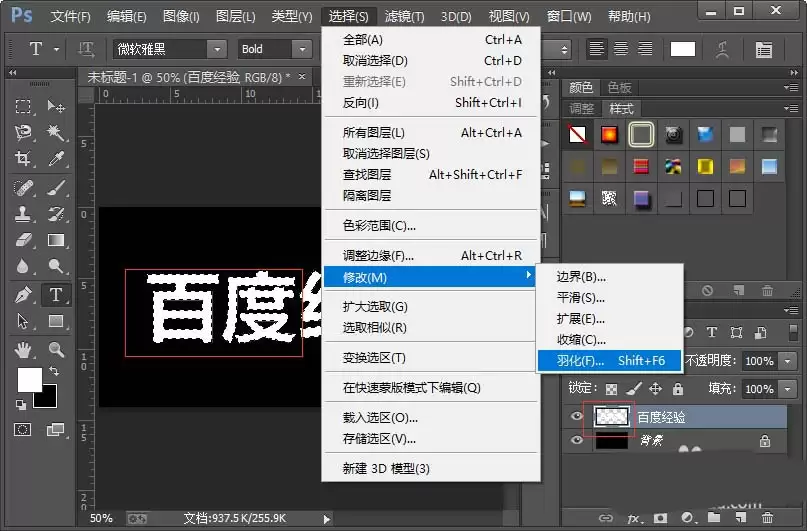The width and height of the screenshot is (807, 531).
Task: Select the Healing Brush tool
Action: [23, 188]
